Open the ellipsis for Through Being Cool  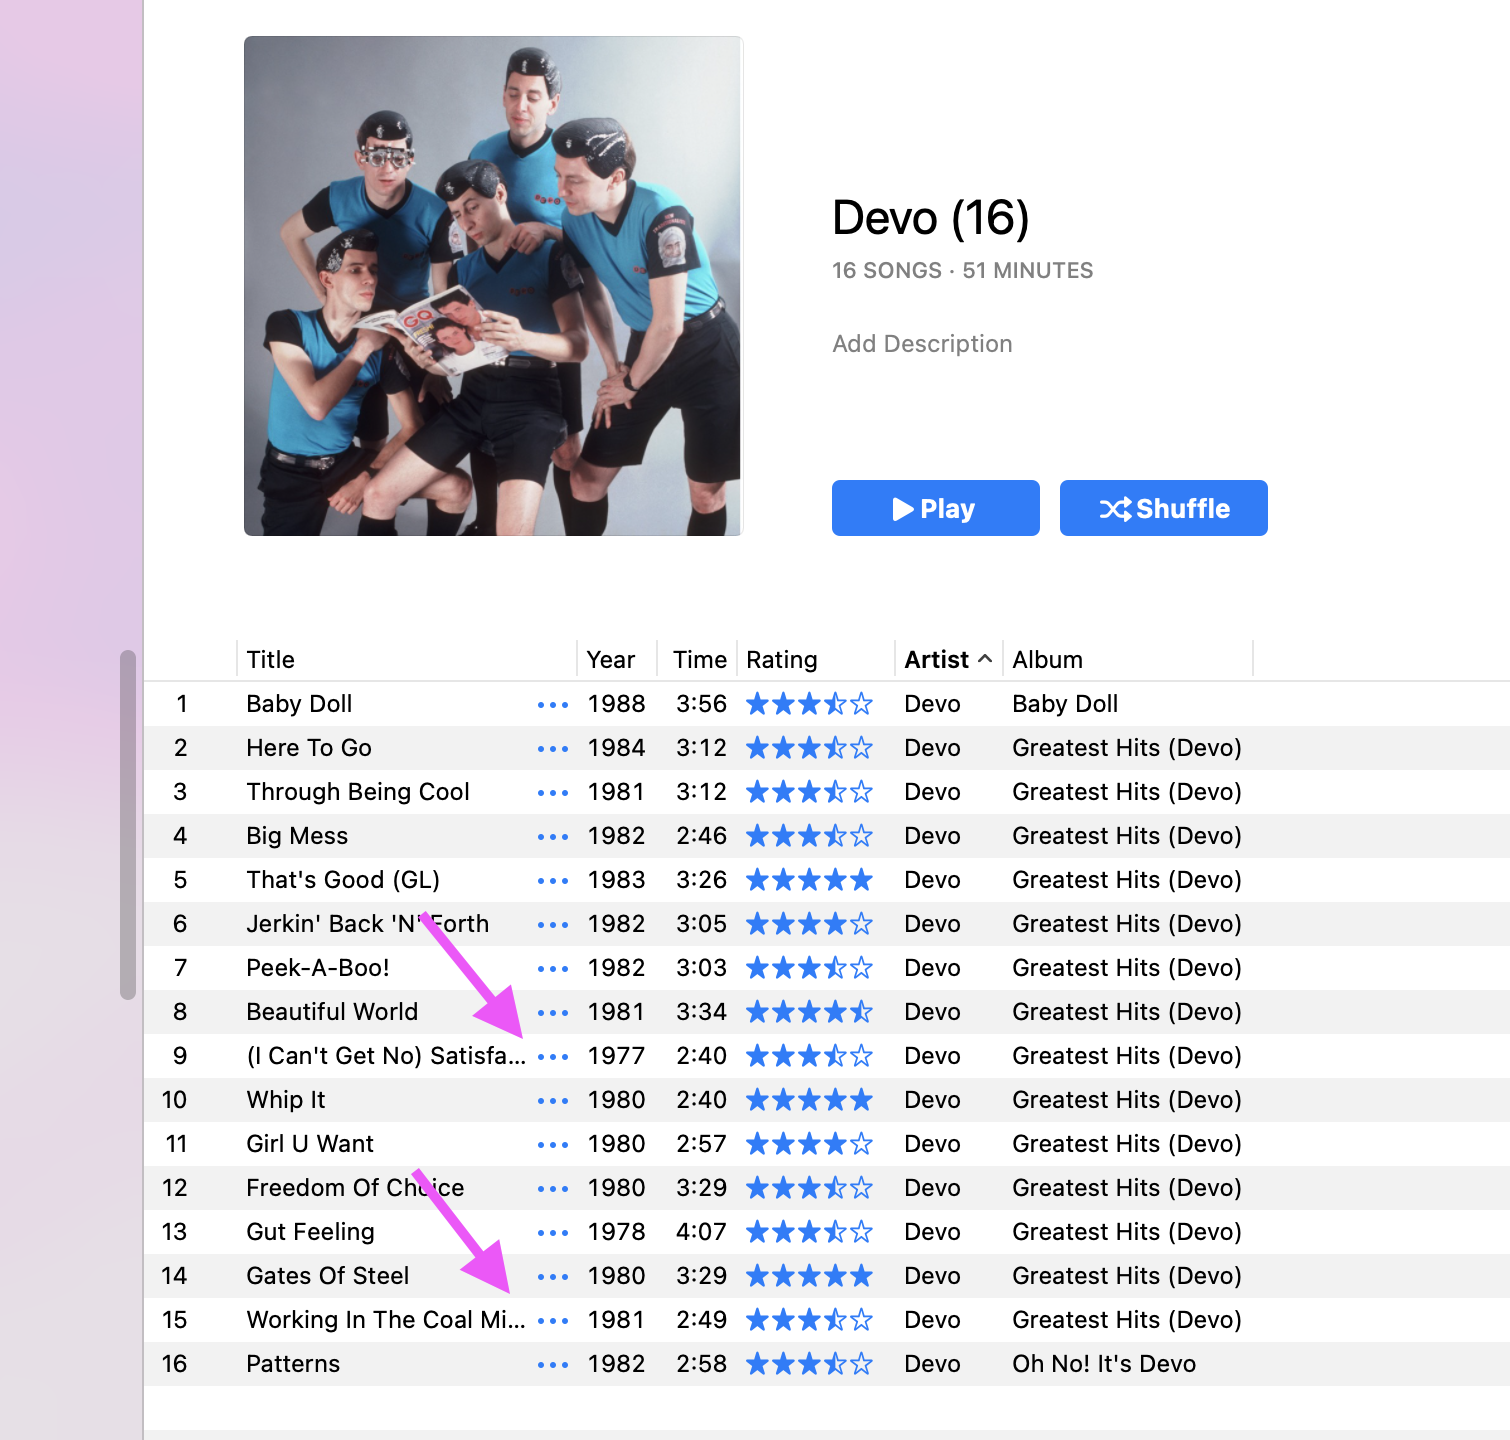click(x=553, y=793)
